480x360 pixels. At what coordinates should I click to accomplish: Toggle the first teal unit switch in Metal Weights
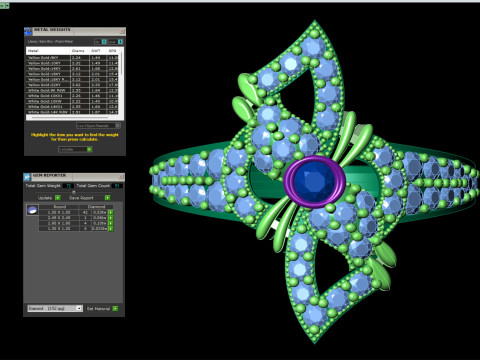tap(104, 42)
